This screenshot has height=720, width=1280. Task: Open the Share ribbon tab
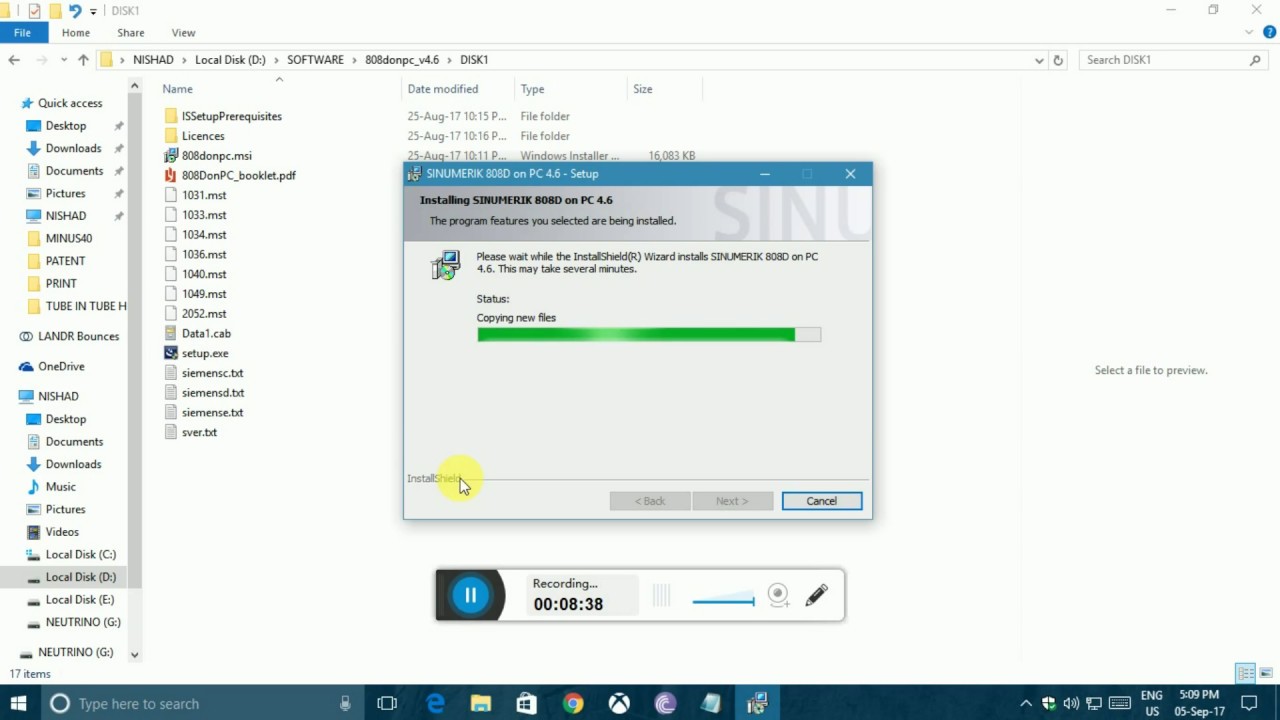(x=131, y=32)
